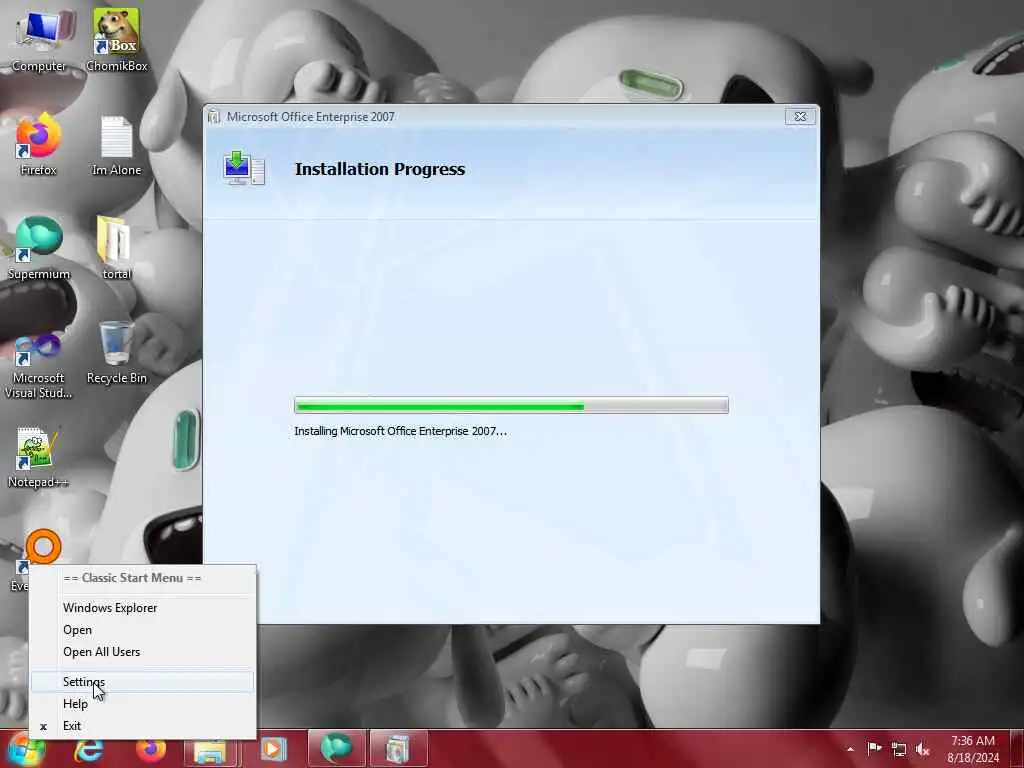
Task: Switch to Office setup taskbar button
Action: (x=399, y=749)
